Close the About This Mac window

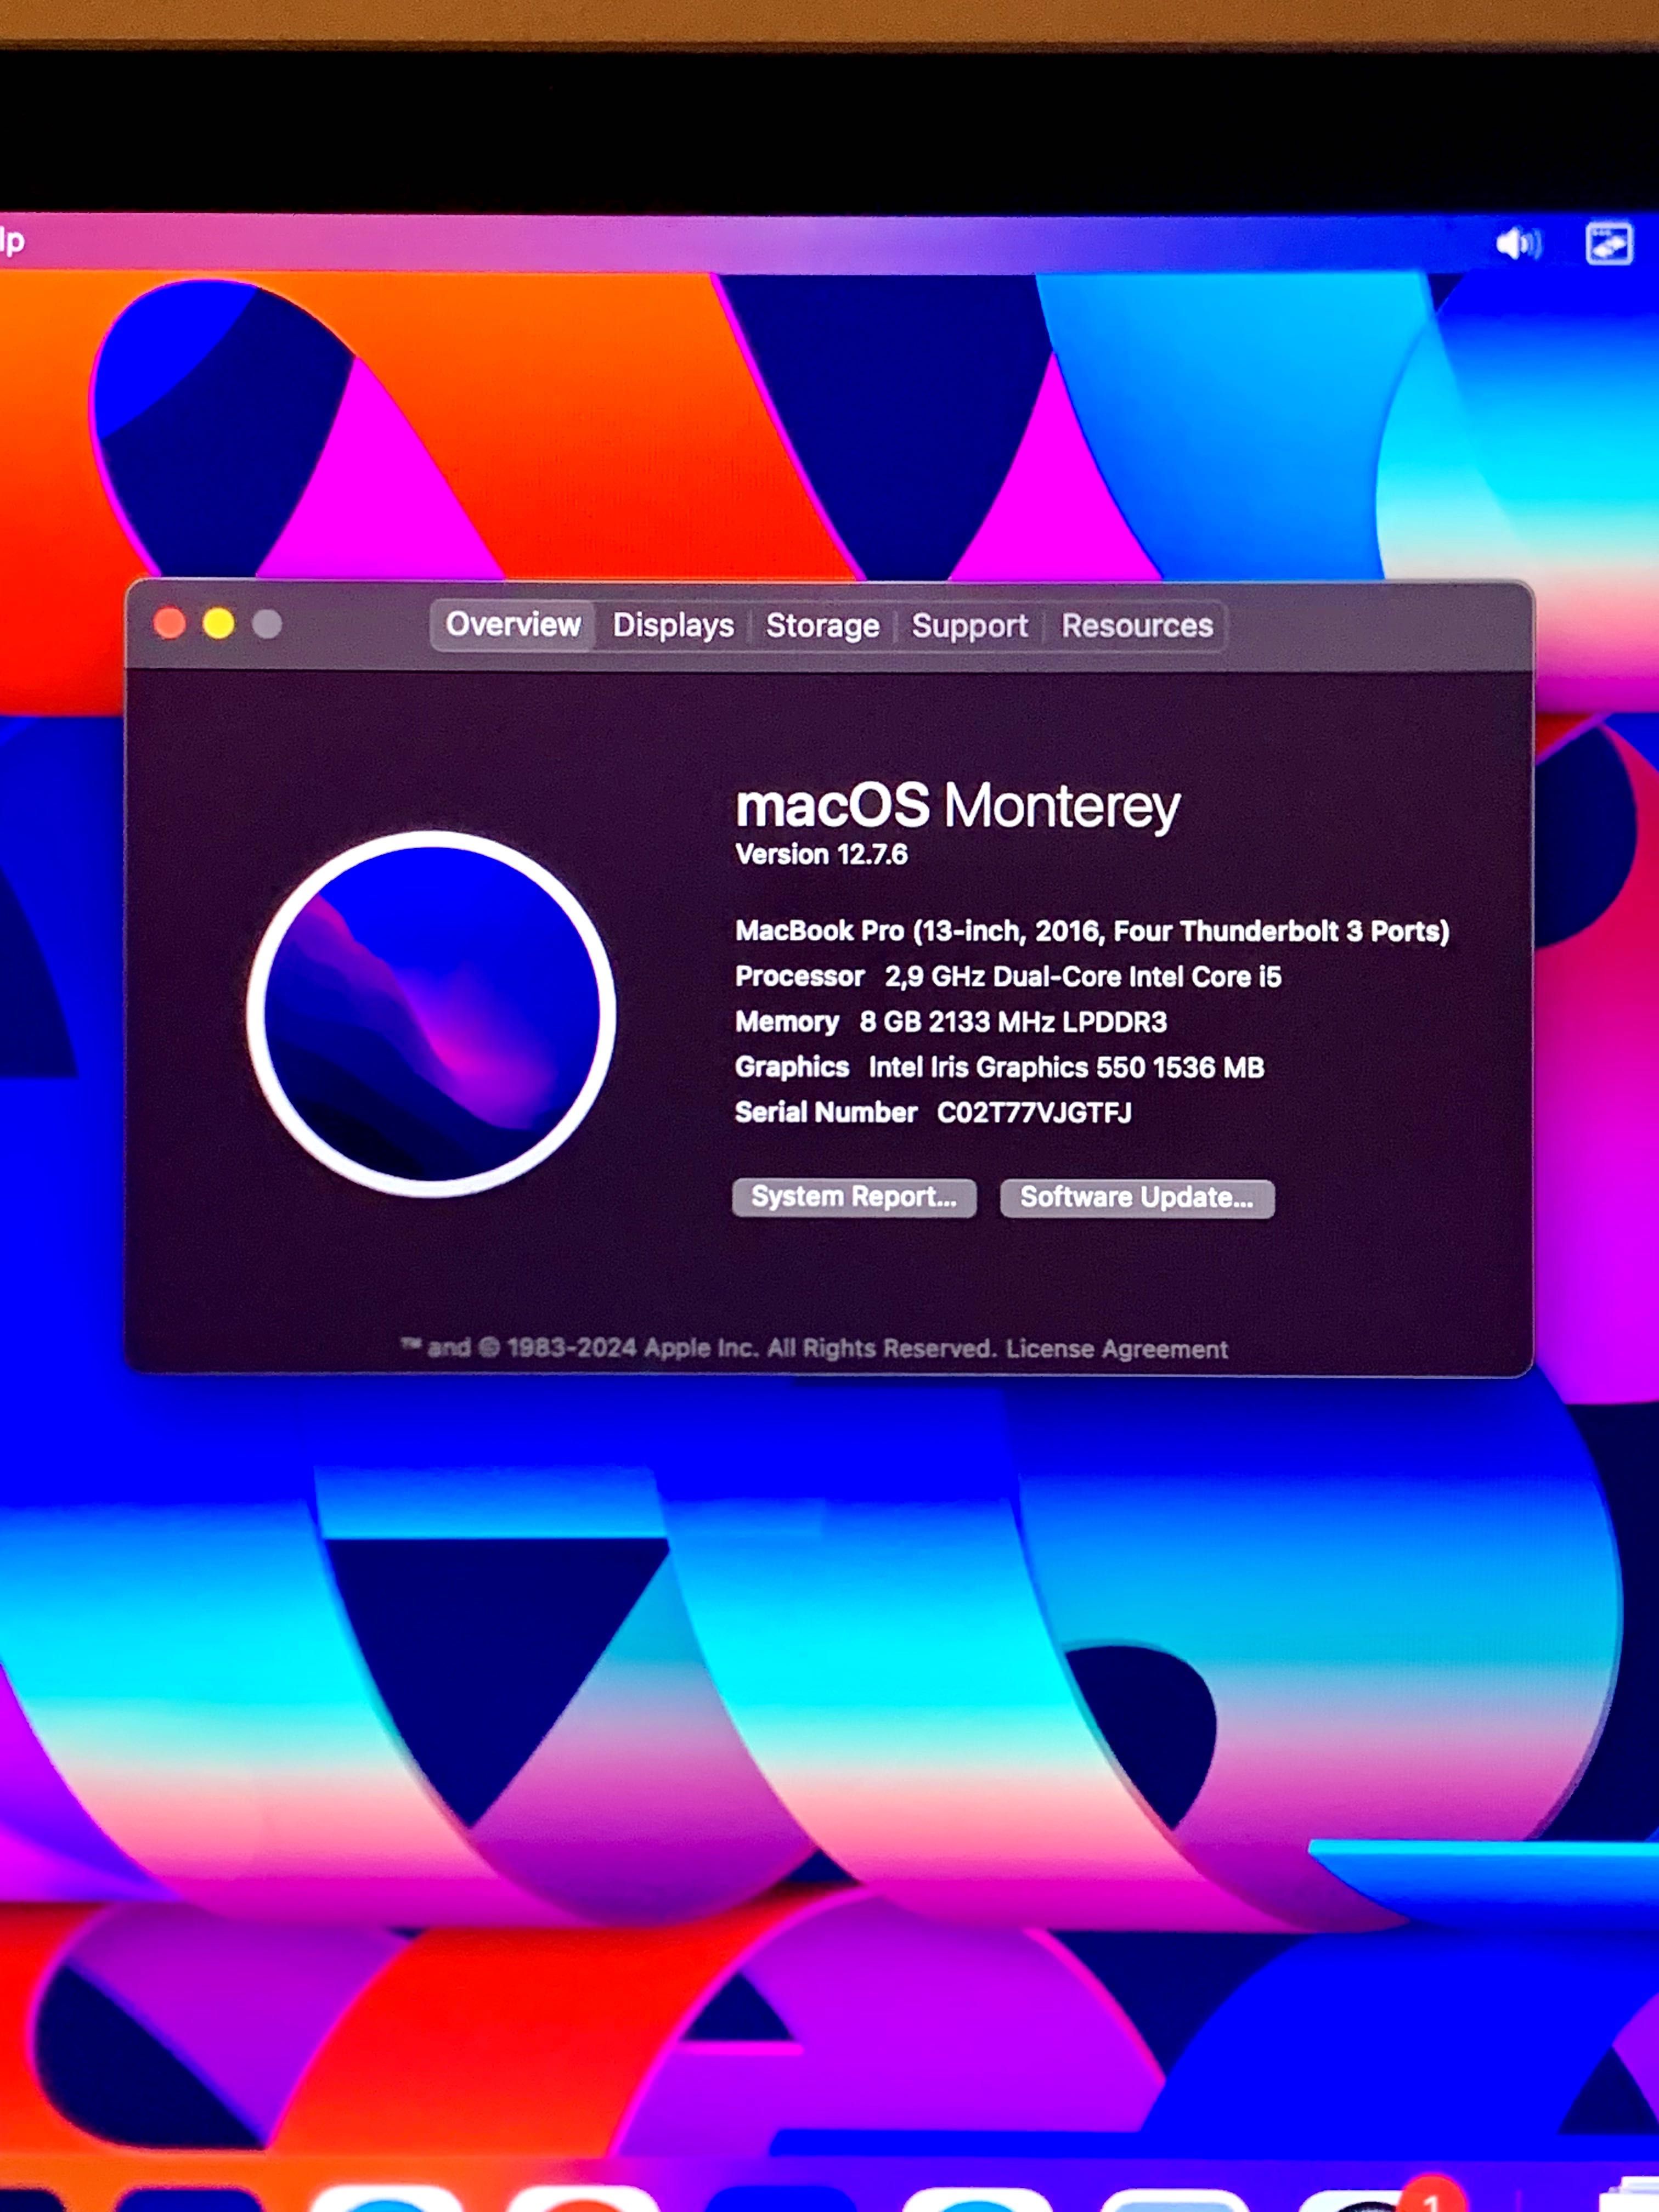pos(170,624)
